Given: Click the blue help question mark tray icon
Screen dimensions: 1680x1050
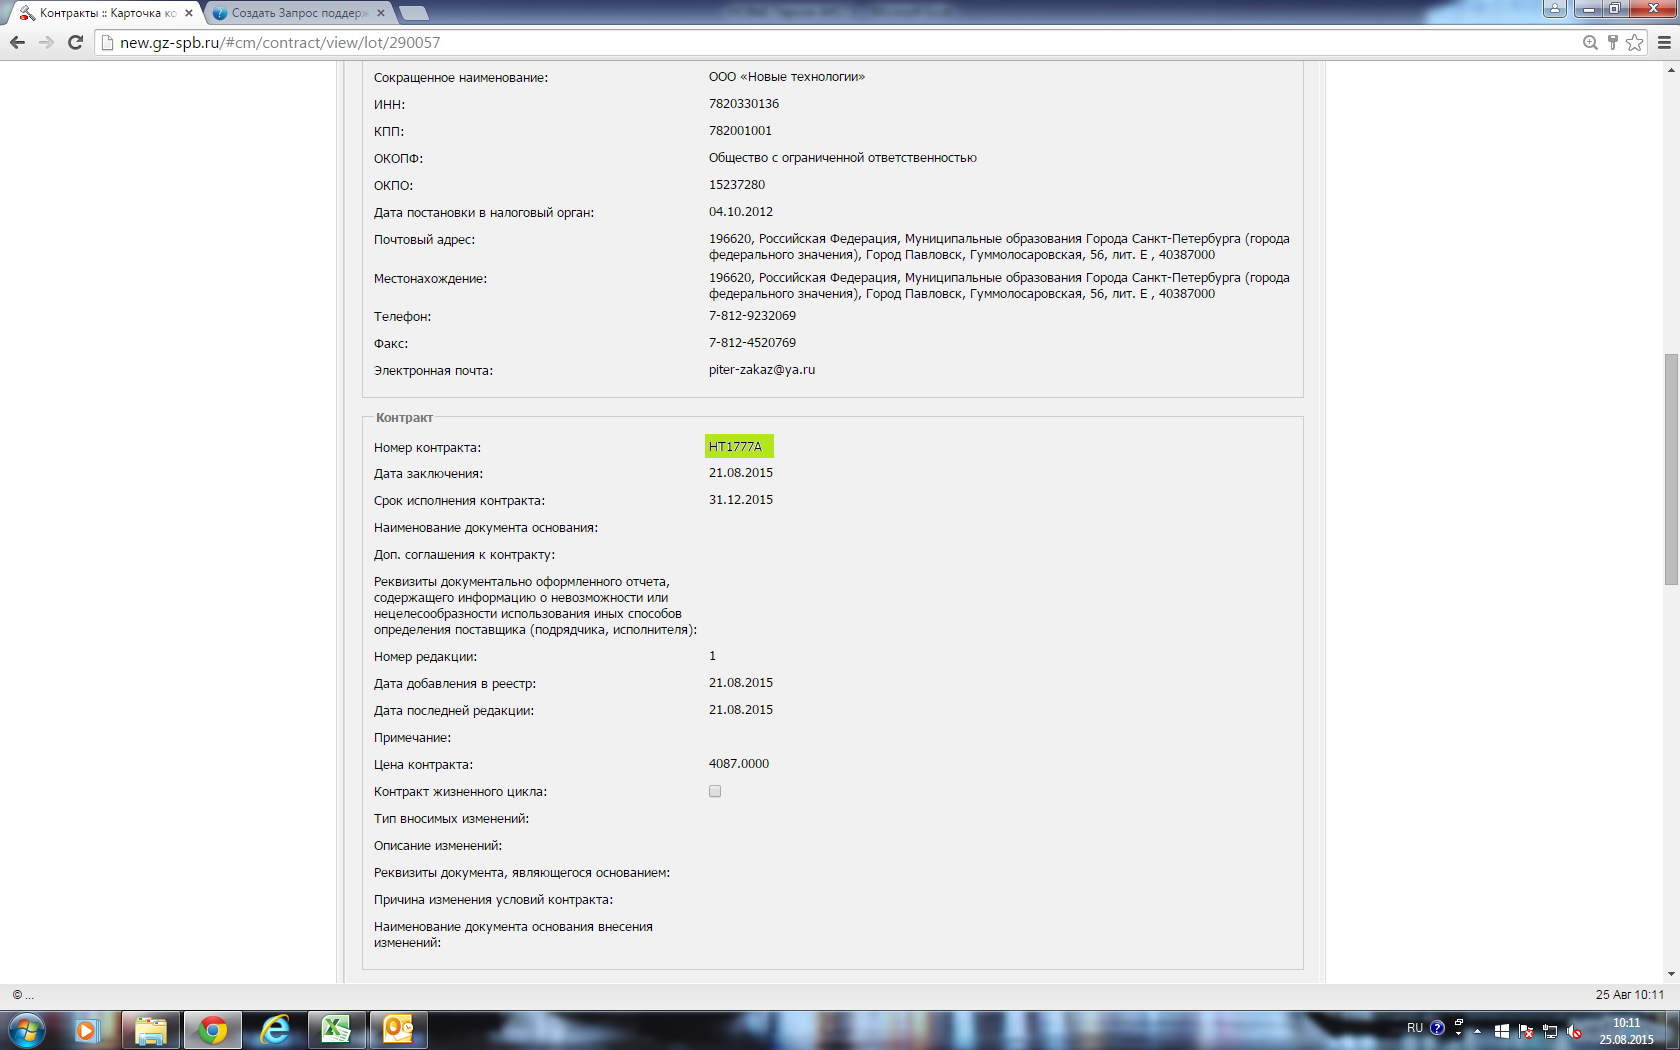Looking at the screenshot, I should [1437, 1028].
